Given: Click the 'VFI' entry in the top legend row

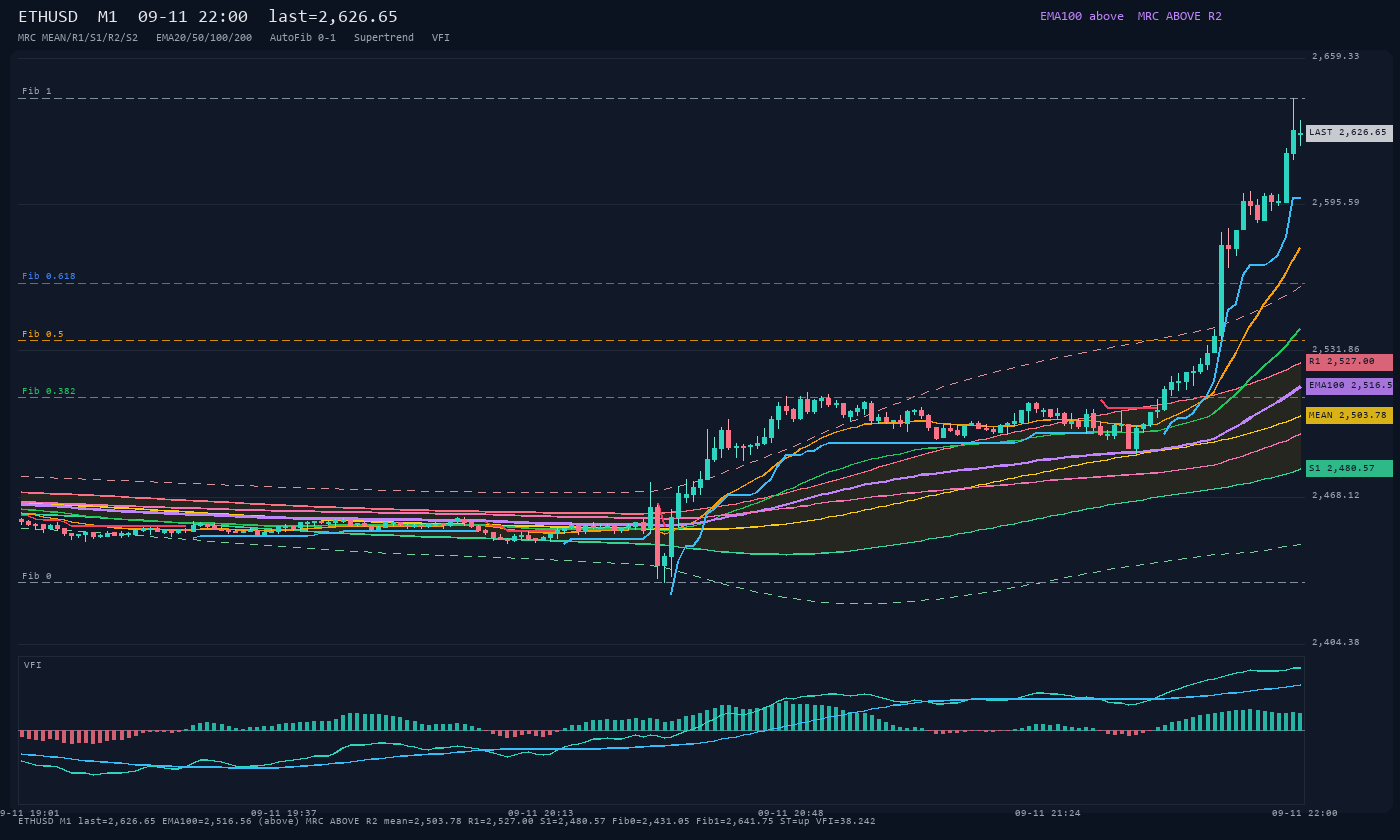Looking at the screenshot, I should (441, 37).
